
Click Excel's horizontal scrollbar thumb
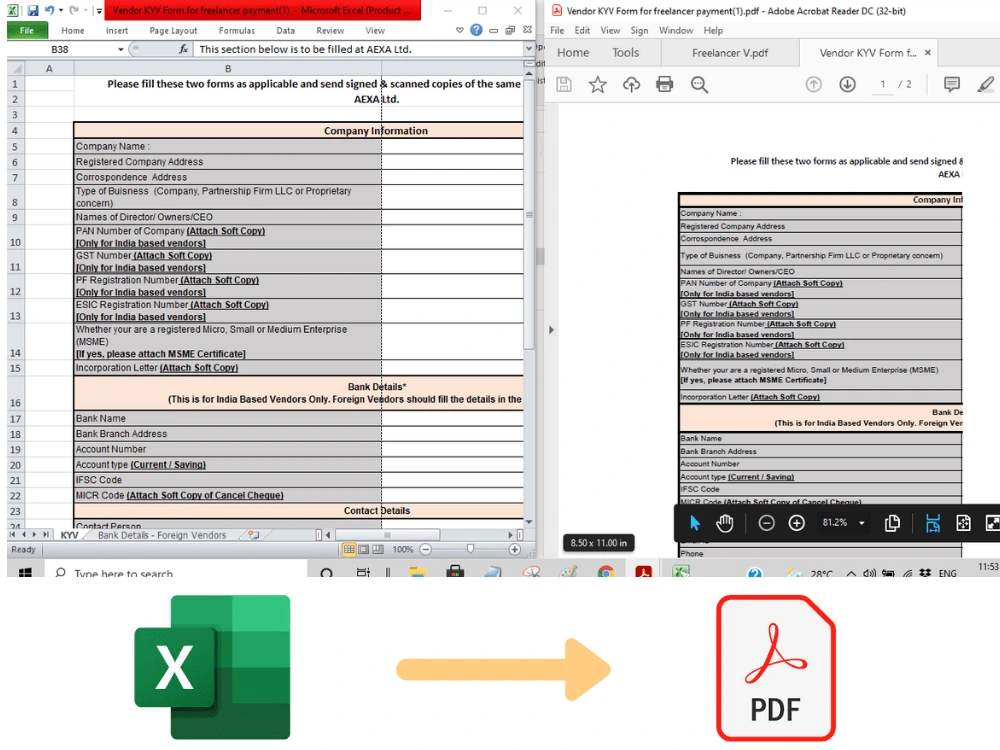[387, 534]
